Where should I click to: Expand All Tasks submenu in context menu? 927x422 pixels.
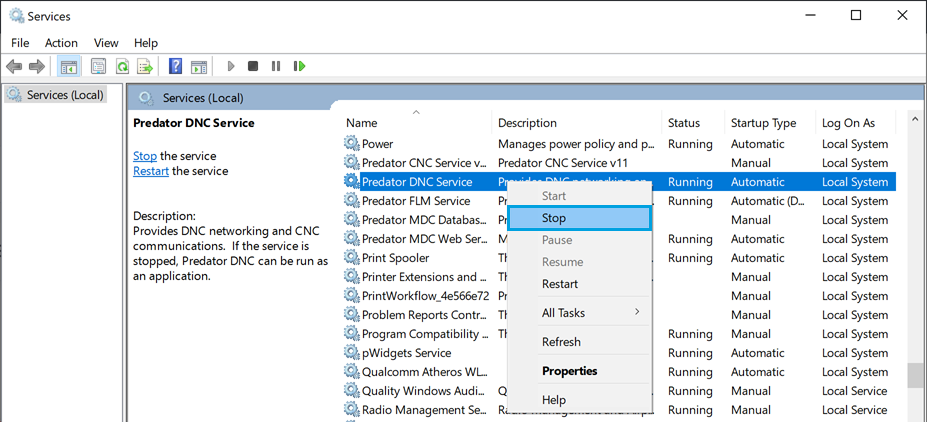point(579,313)
